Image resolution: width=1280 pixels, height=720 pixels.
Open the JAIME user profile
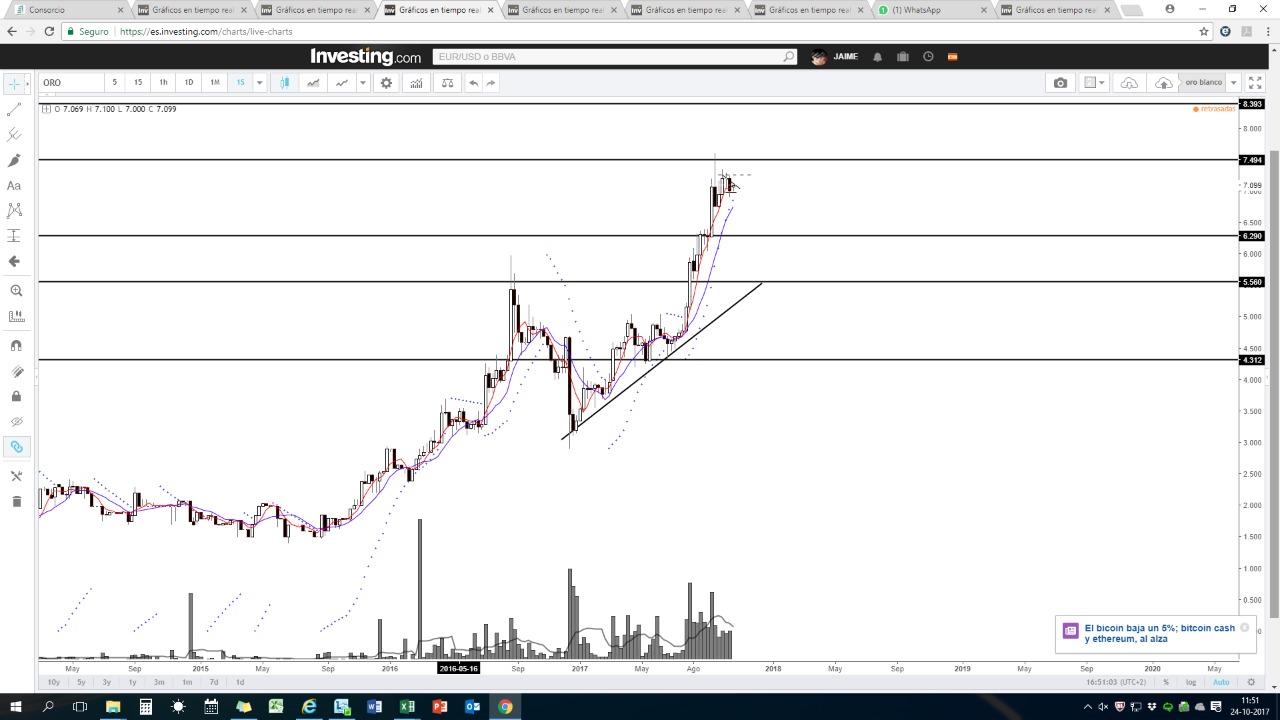834,57
